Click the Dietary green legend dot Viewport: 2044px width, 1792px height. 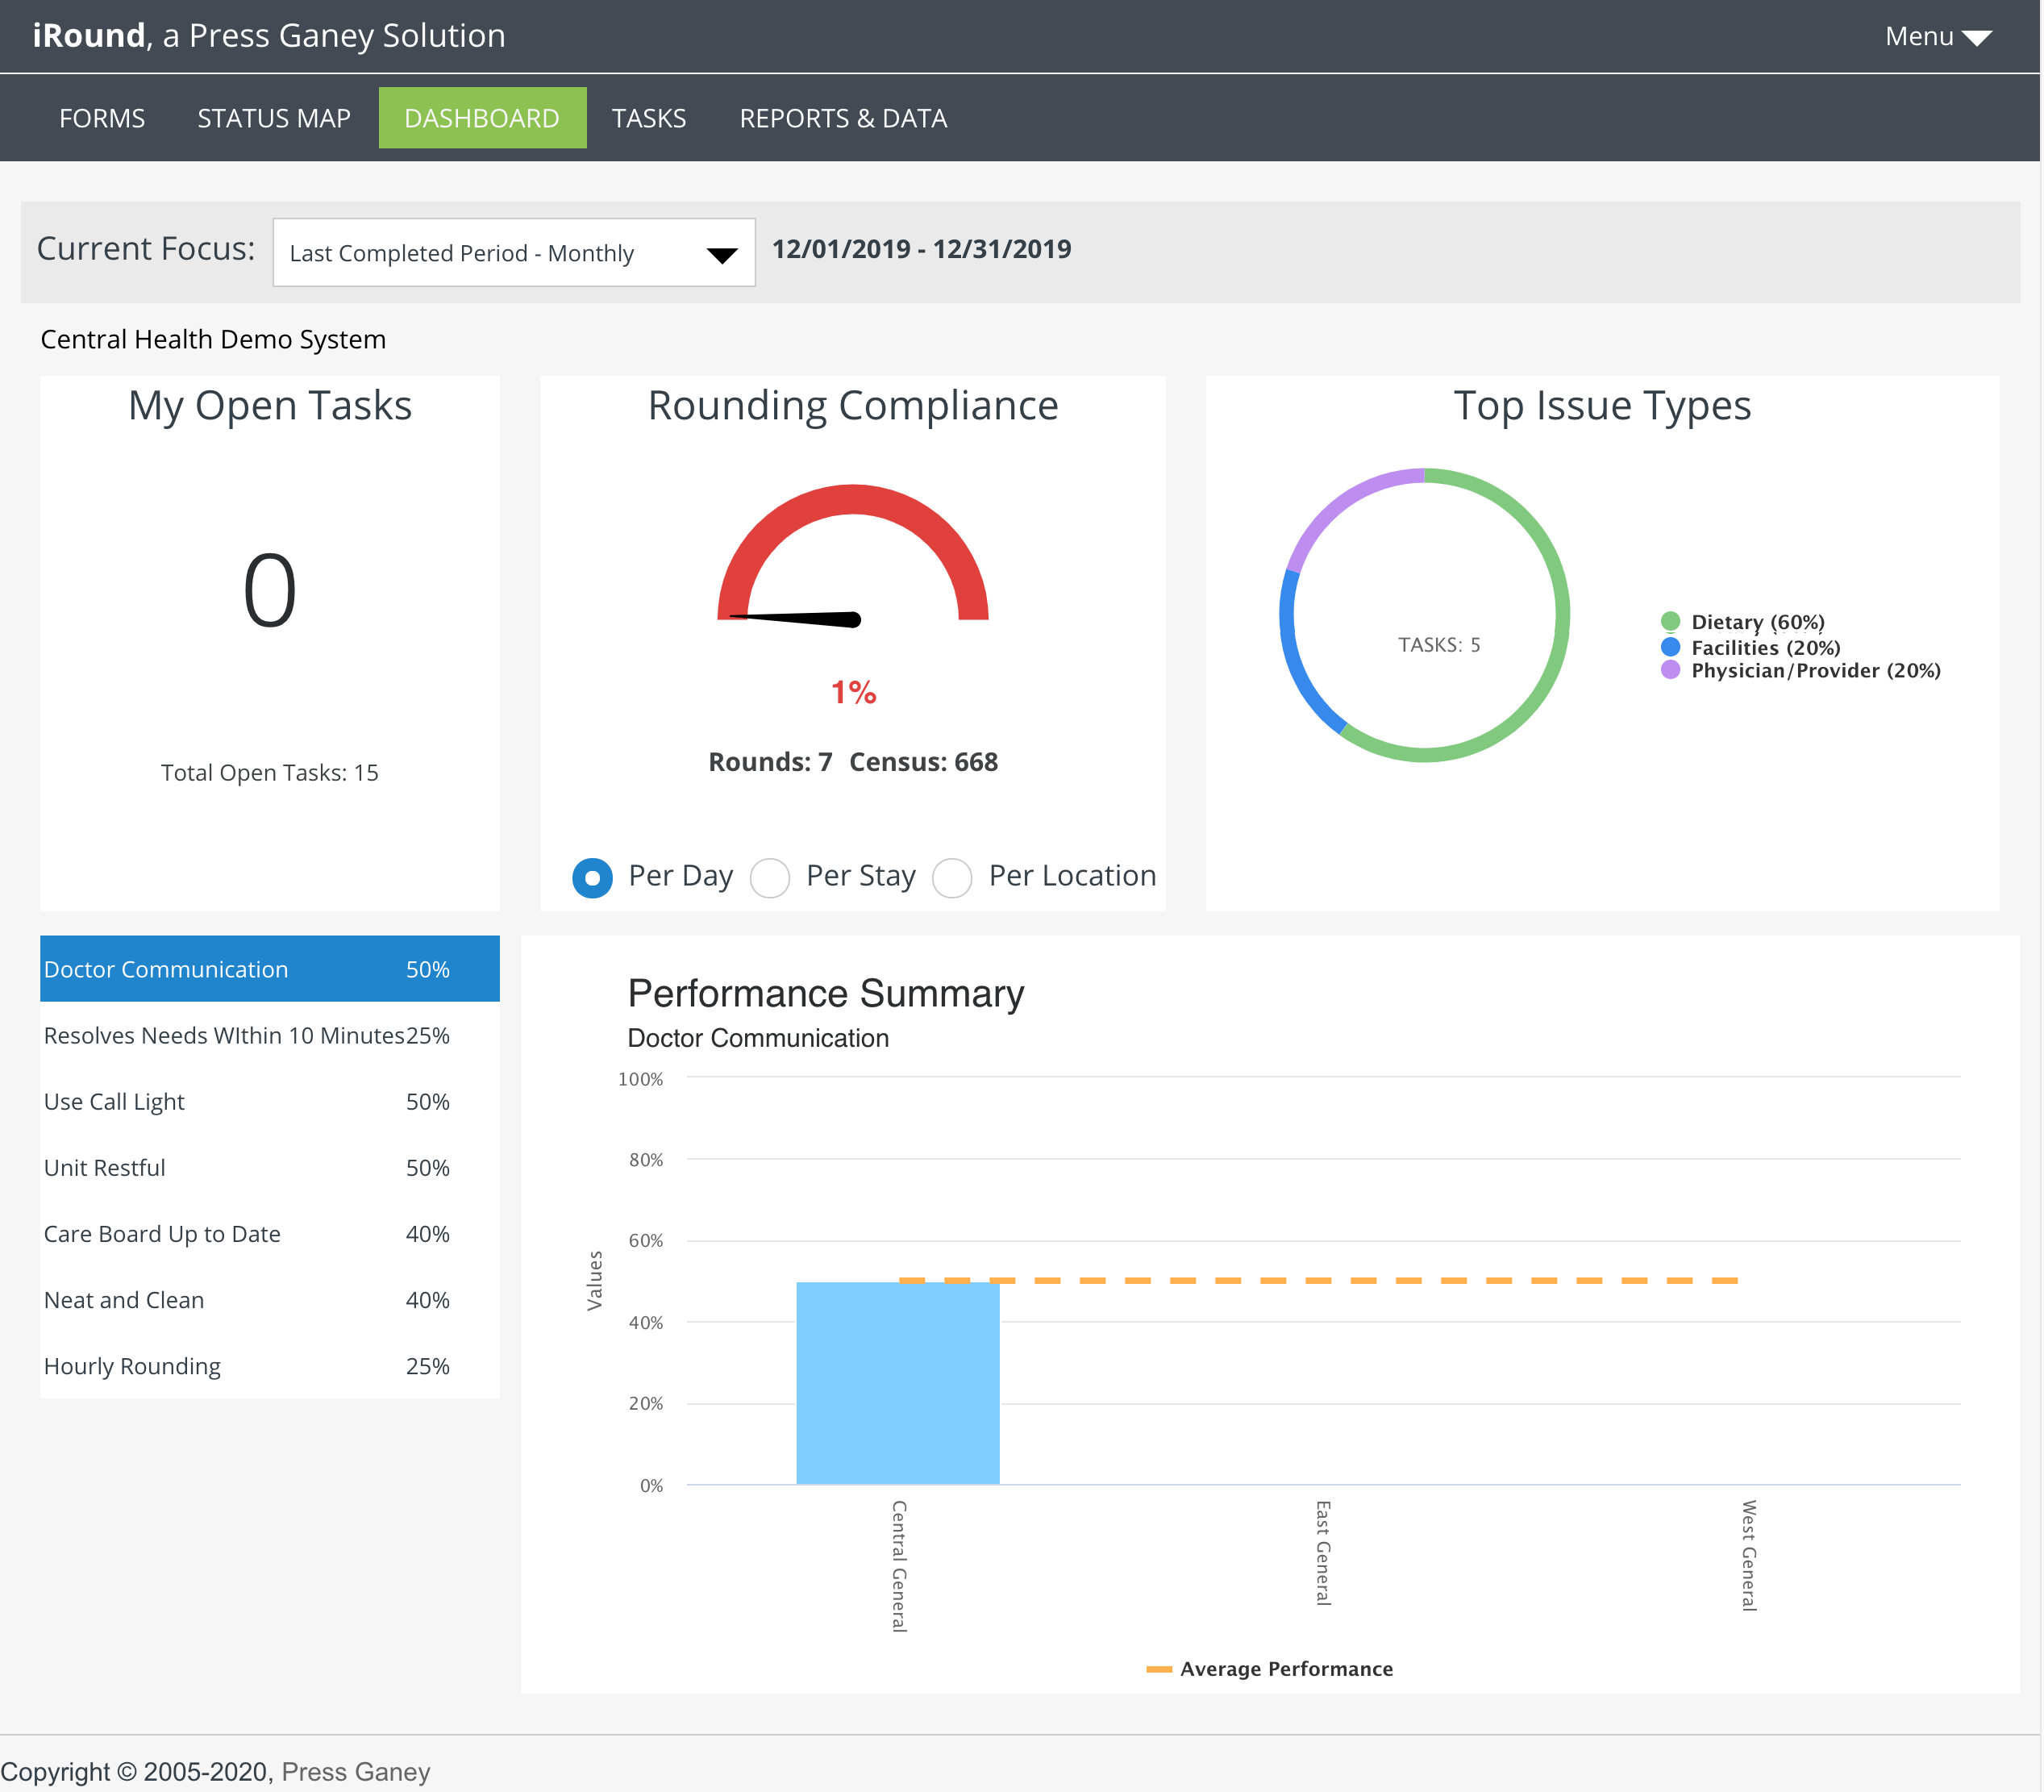click(1670, 622)
